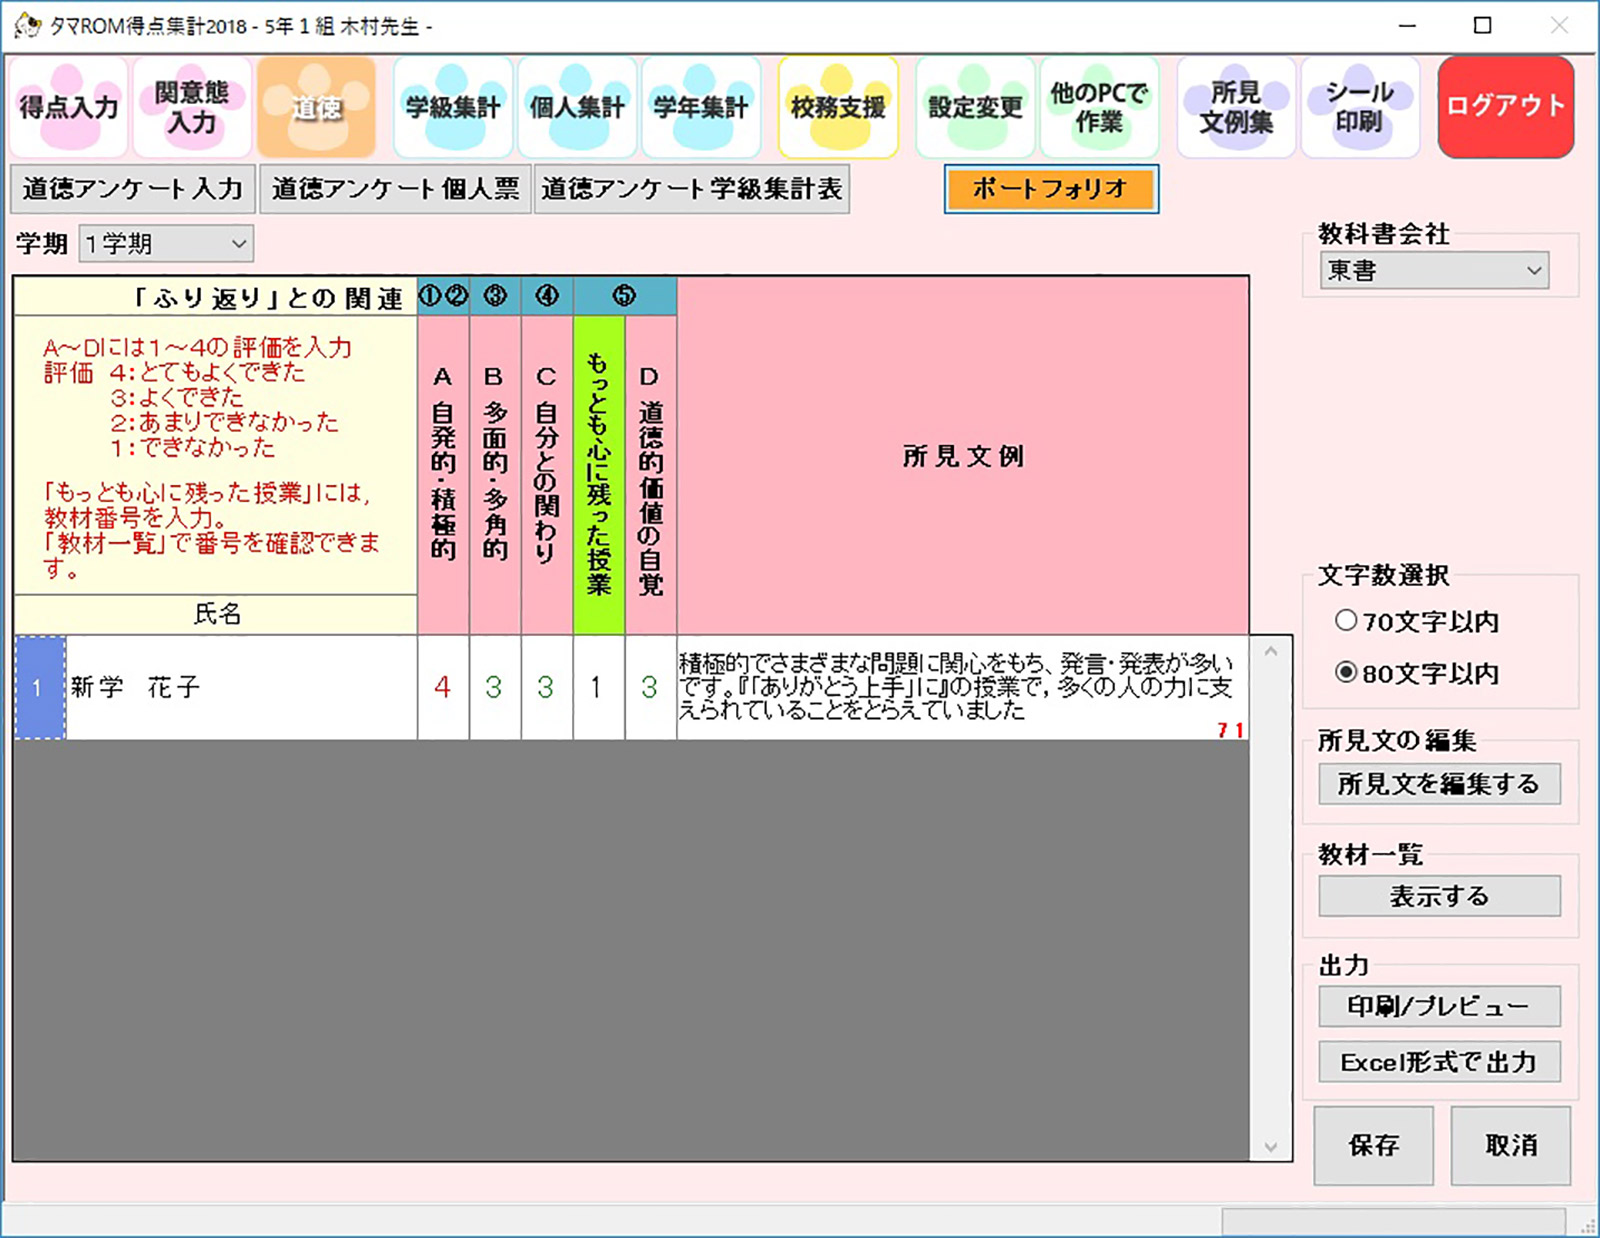Image resolution: width=1600 pixels, height=1238 pixels.
Task: Open the 校務支援 paw button
Action: click(838, 107)
